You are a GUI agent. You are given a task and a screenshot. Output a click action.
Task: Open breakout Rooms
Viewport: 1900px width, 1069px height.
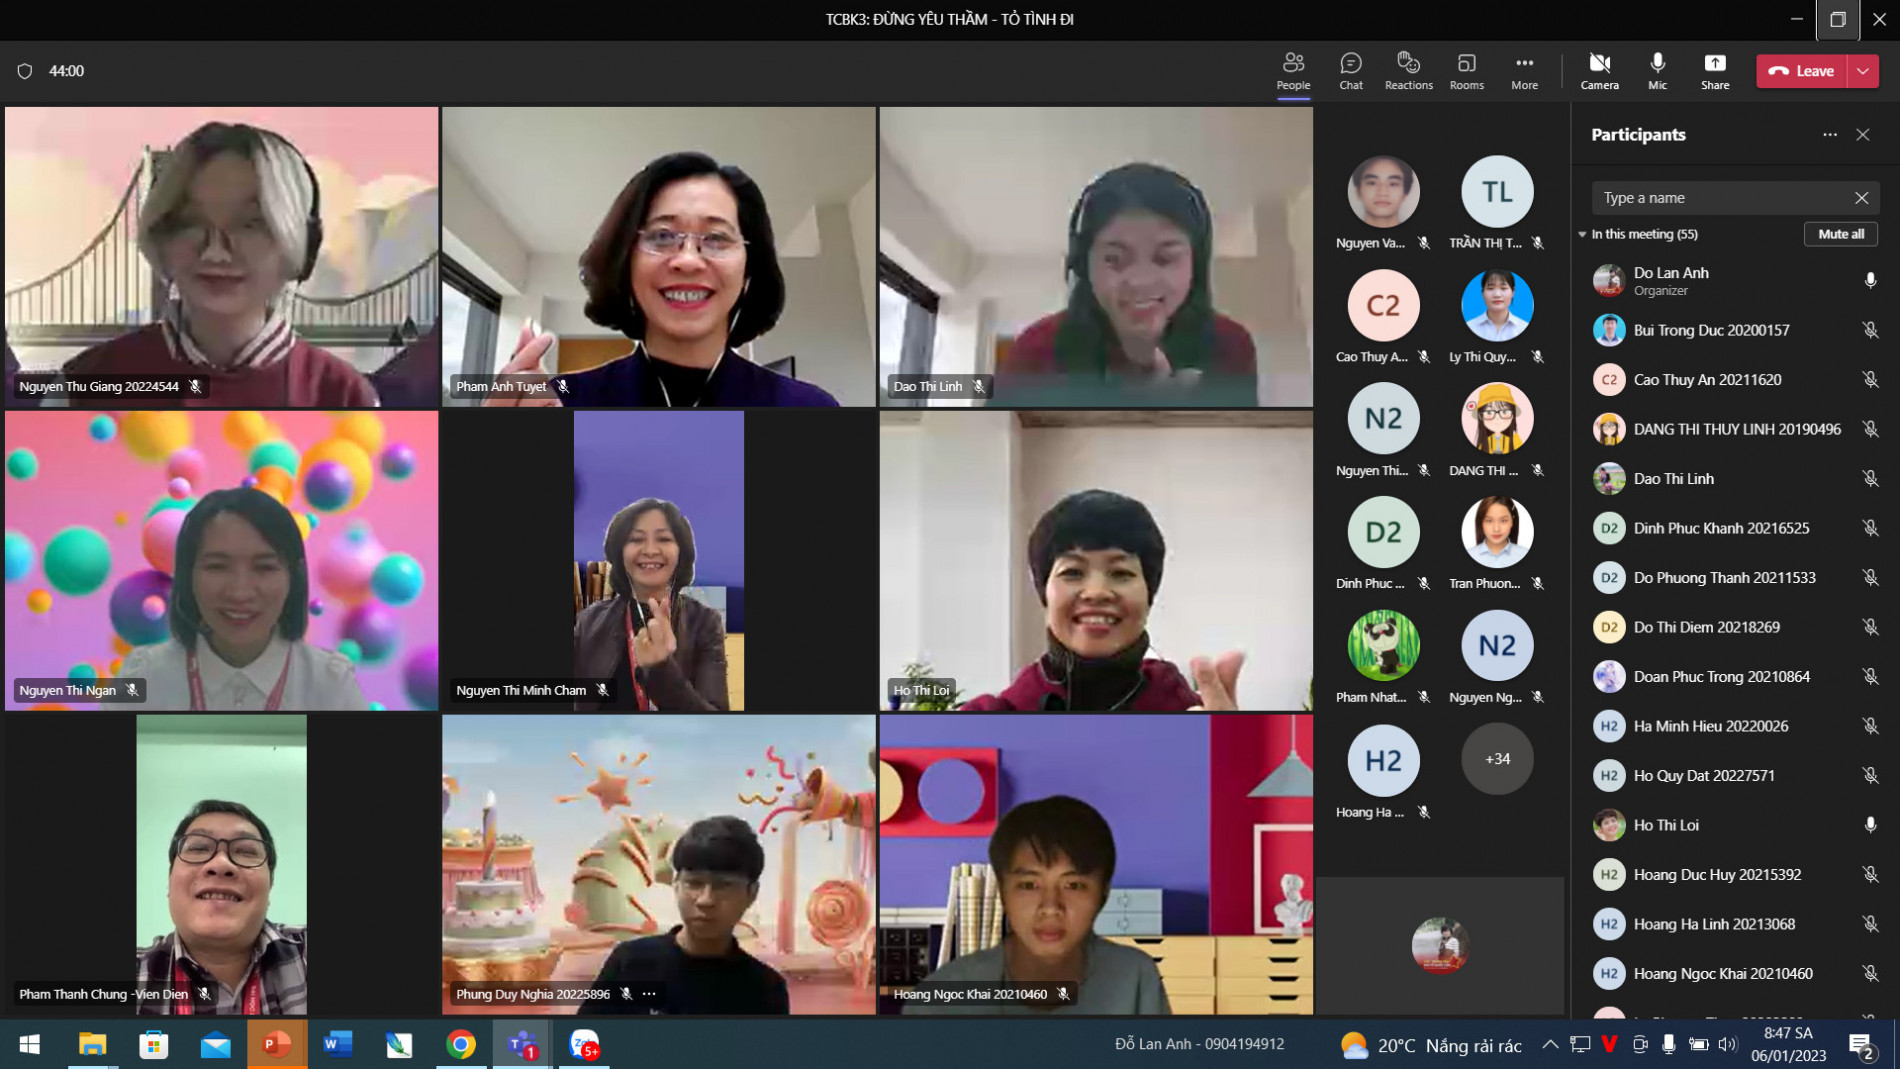(1466, 71)
